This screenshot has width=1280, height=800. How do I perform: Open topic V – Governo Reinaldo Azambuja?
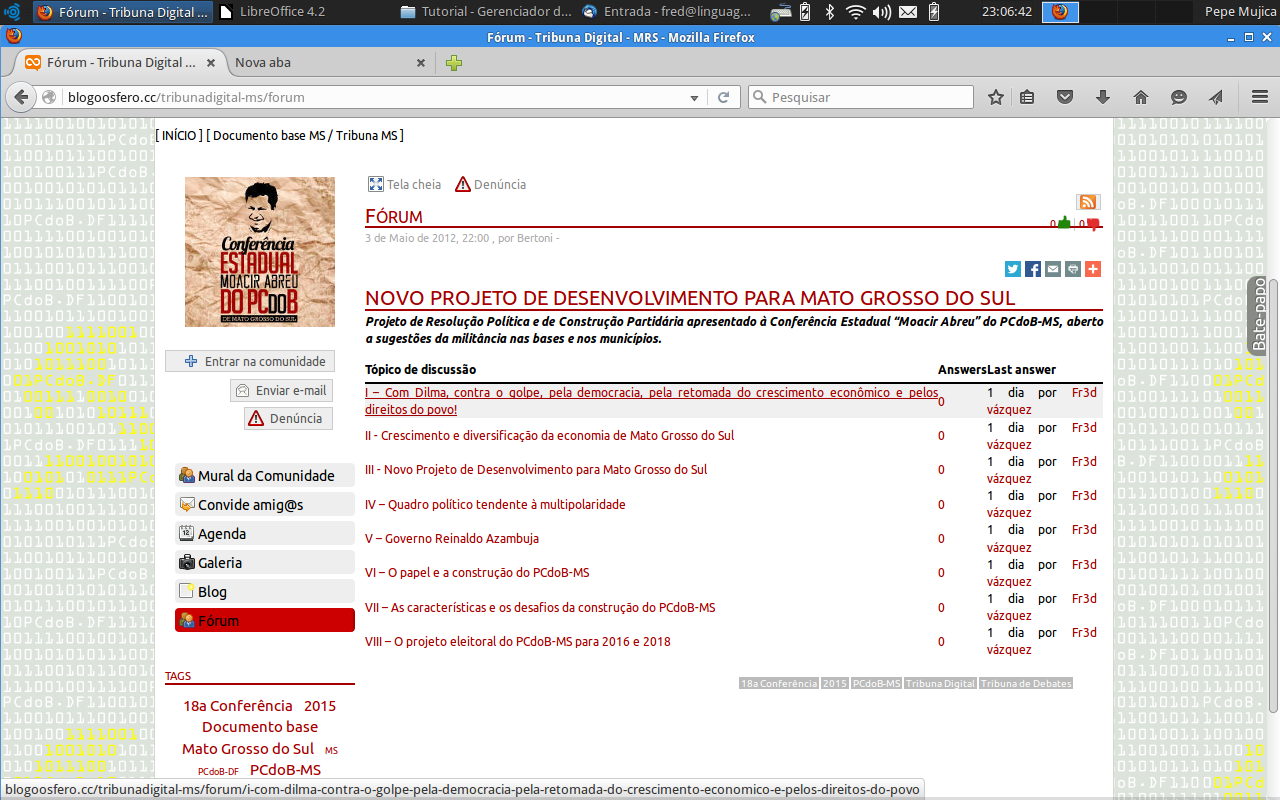click(x=452, y=539)
